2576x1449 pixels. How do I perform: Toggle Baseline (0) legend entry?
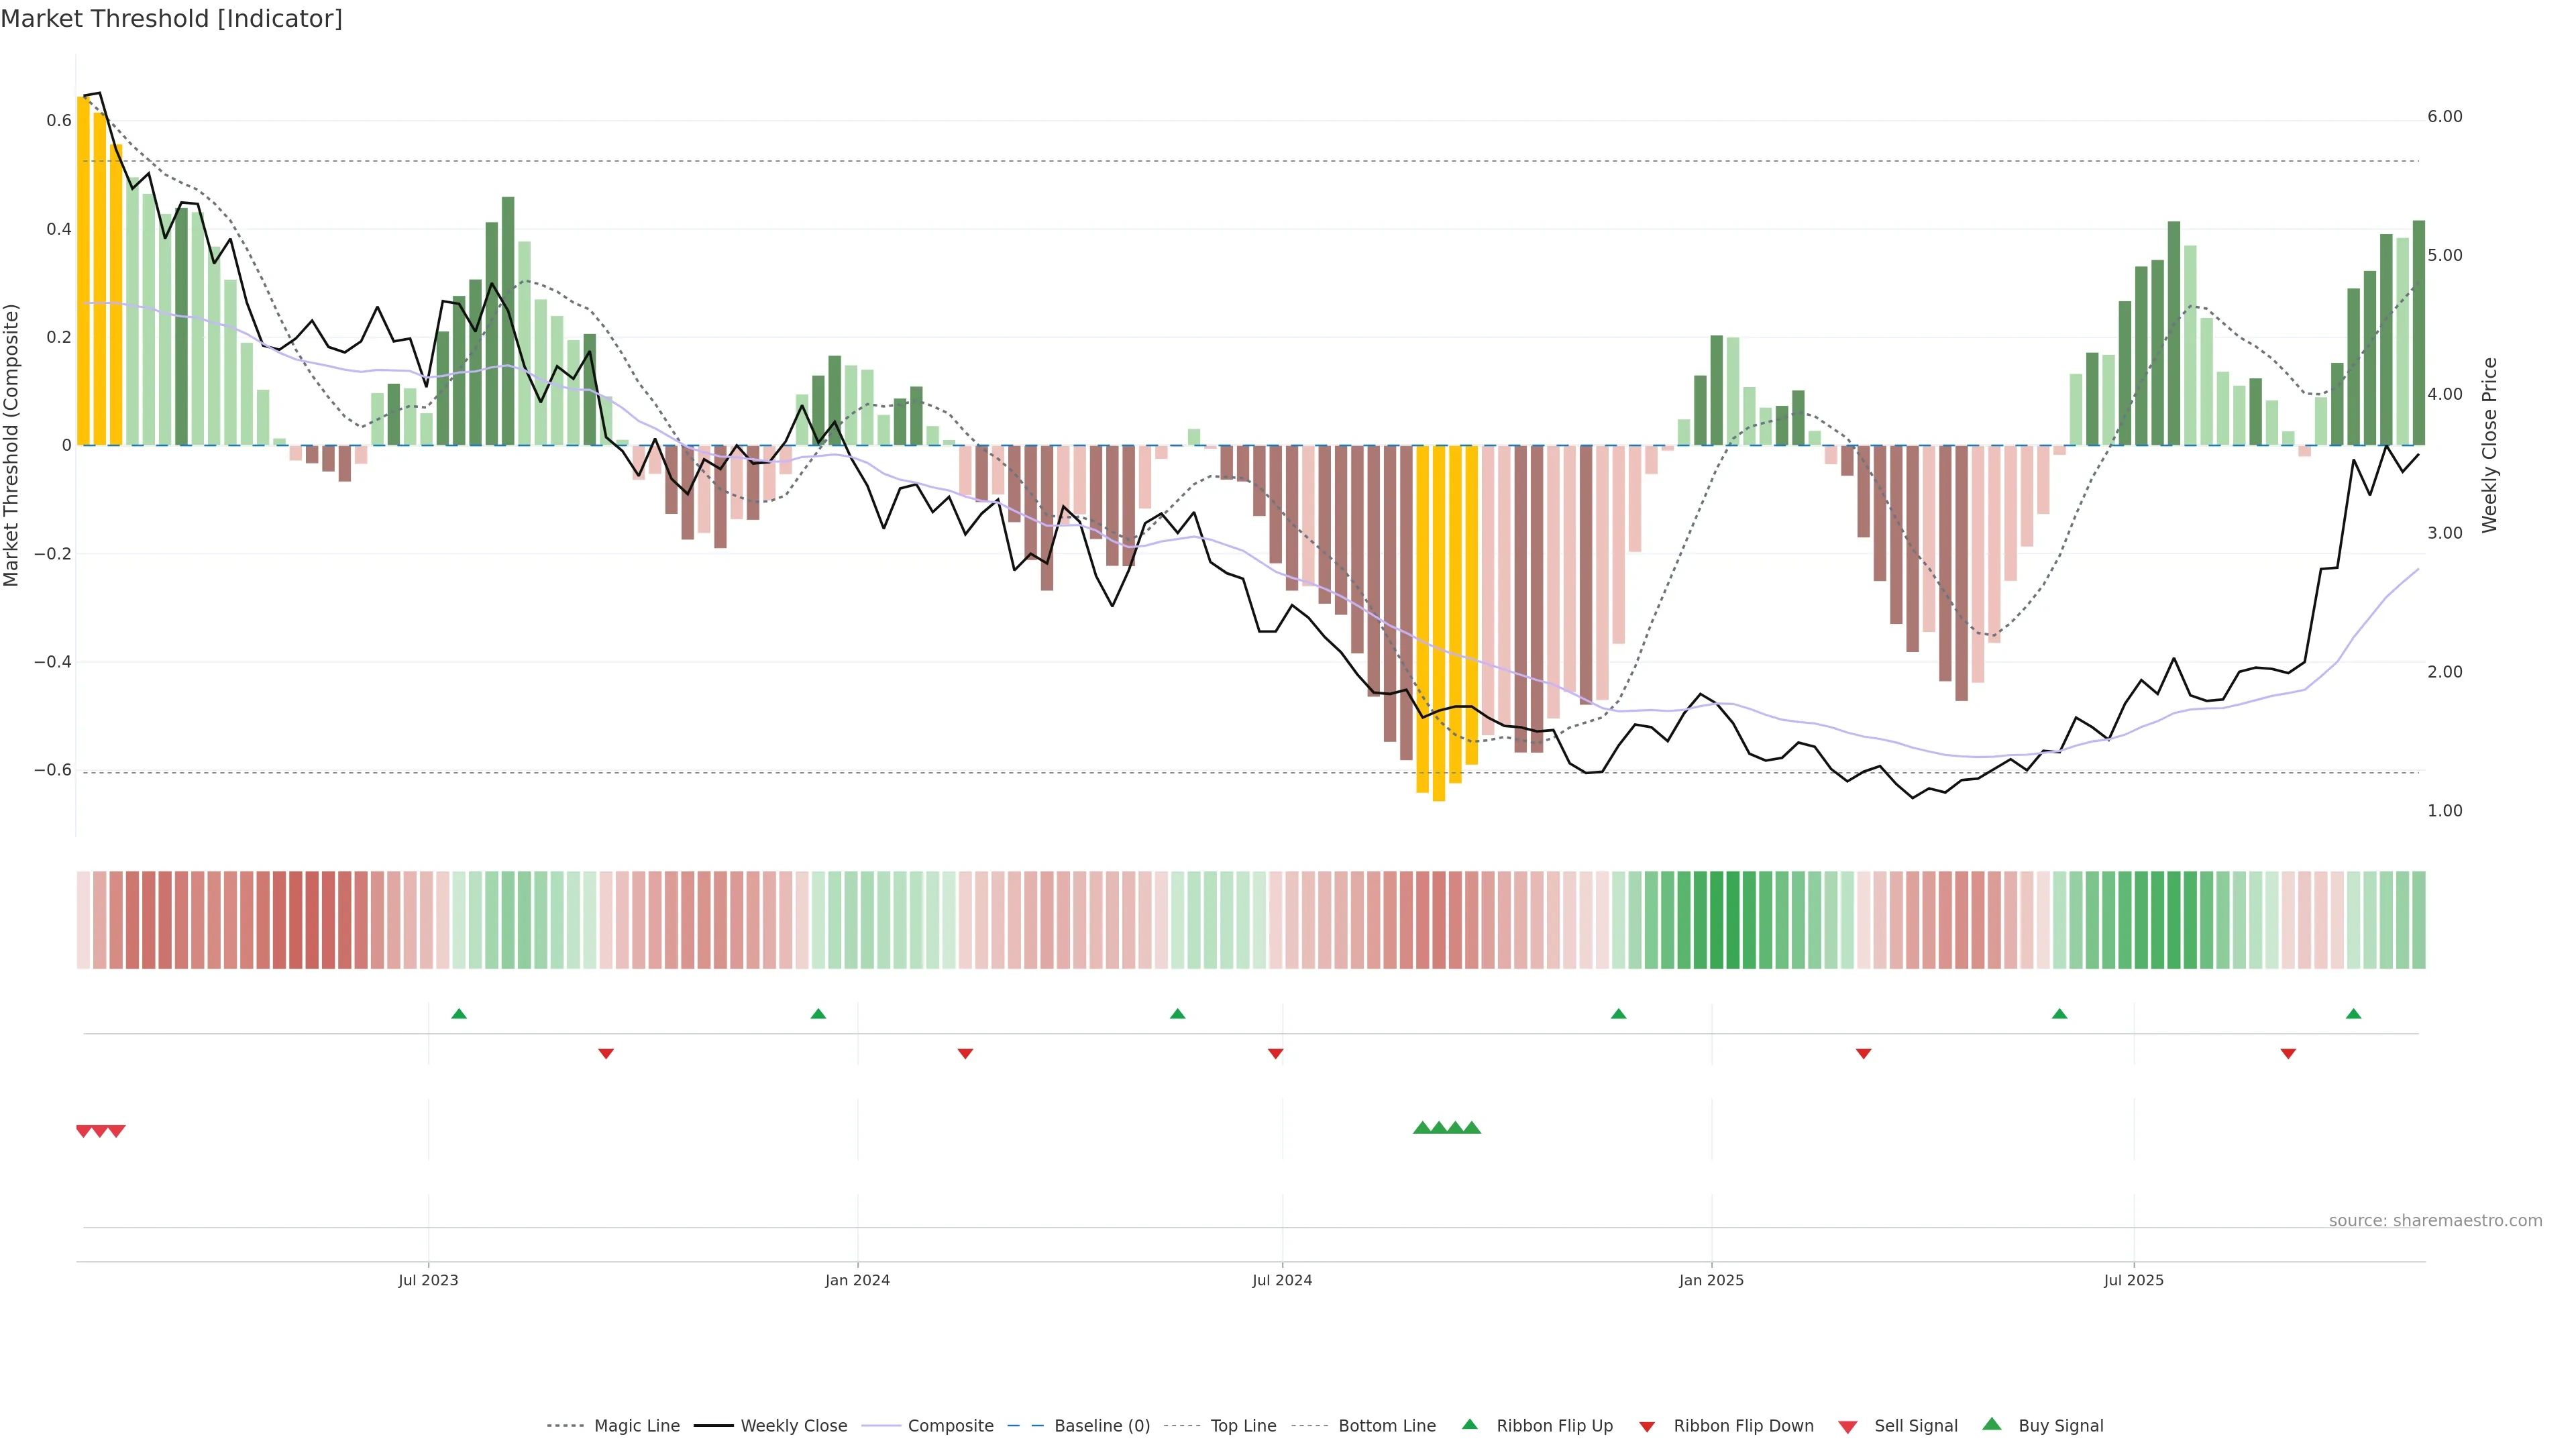click(1102, 1426)
